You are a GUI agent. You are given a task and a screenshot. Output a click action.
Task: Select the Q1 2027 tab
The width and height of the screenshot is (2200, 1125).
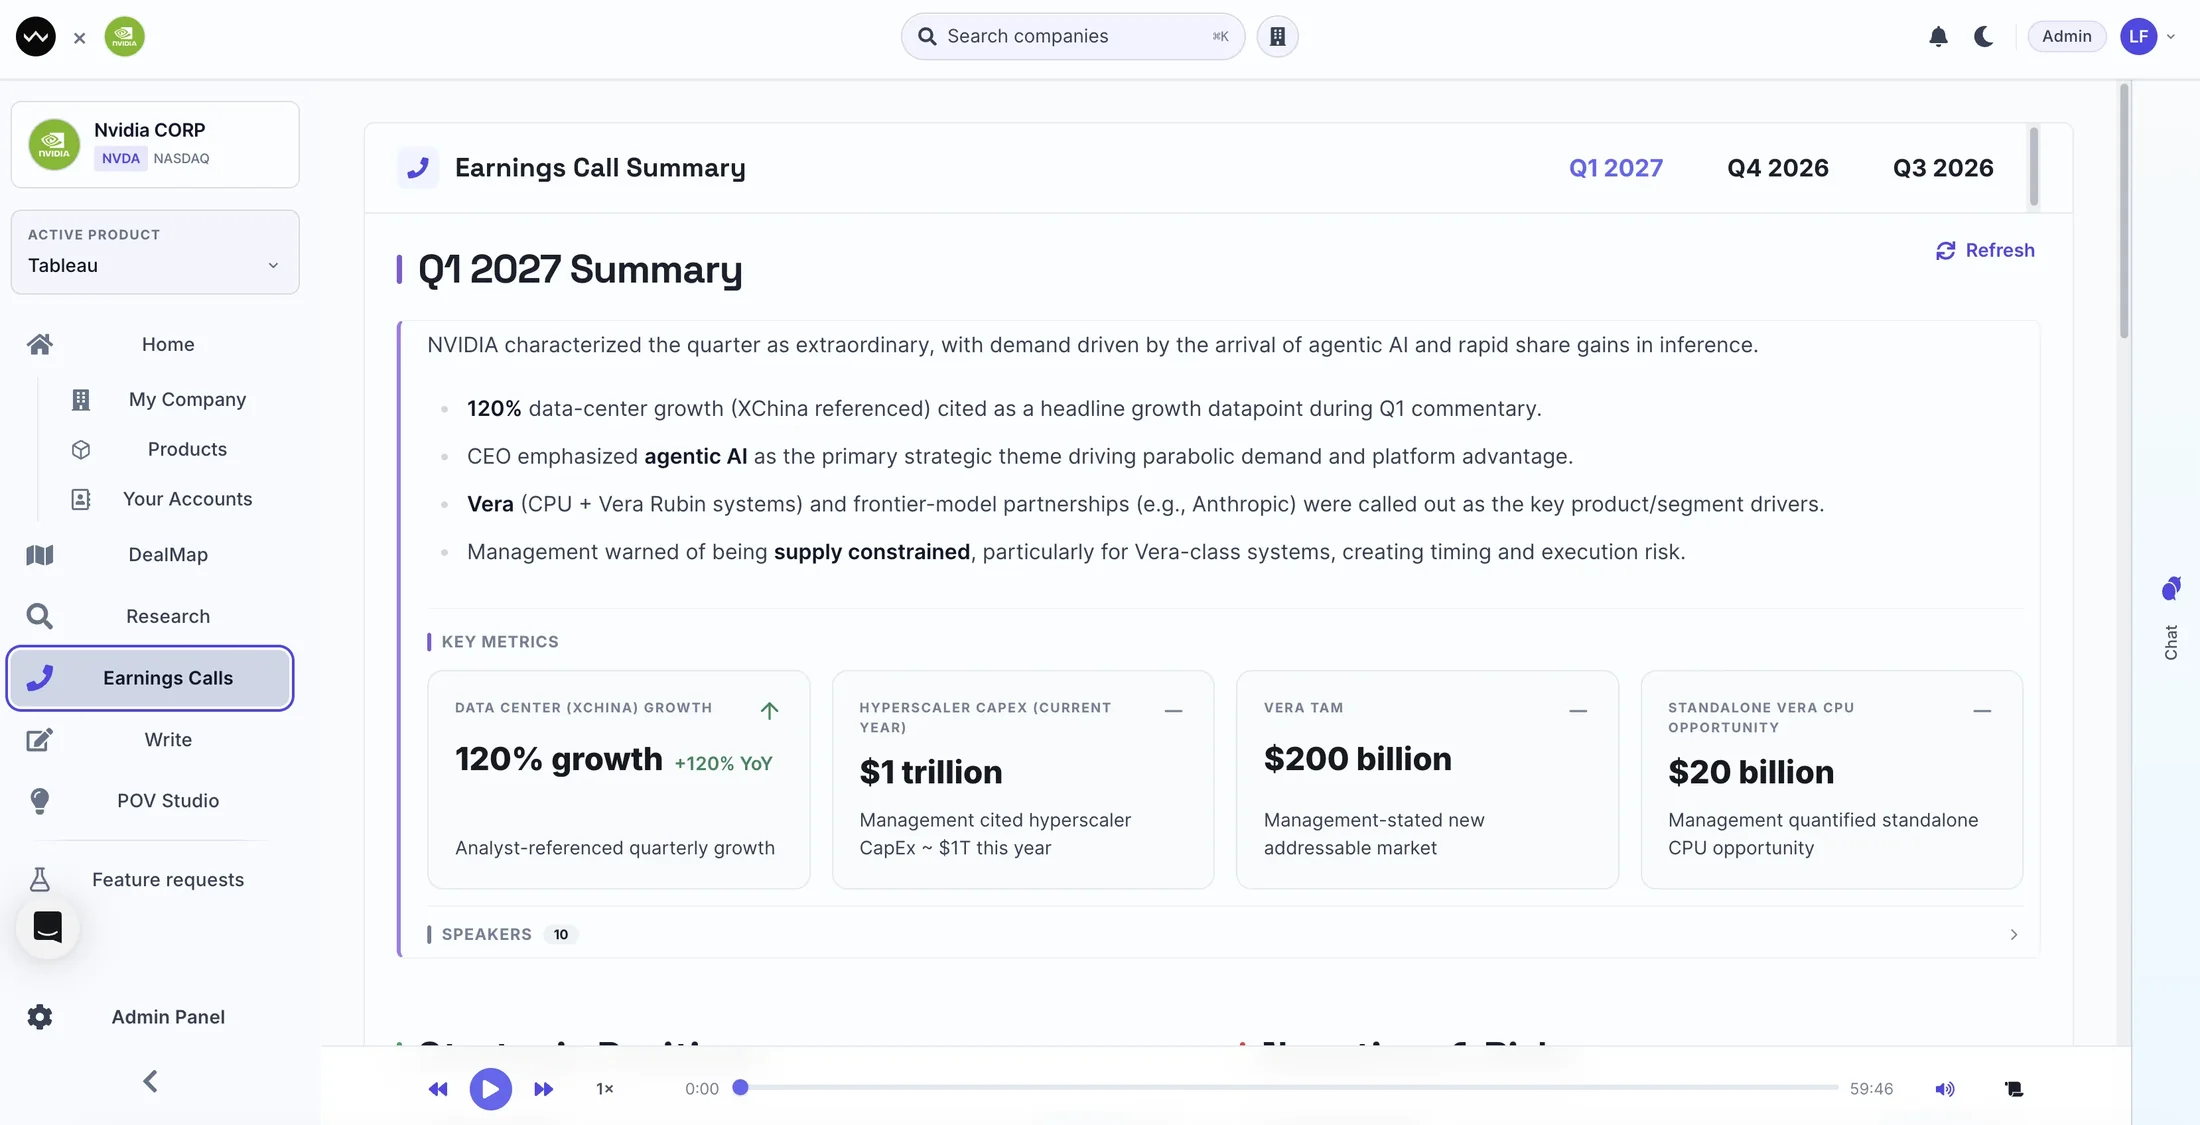click(1616, 168)
